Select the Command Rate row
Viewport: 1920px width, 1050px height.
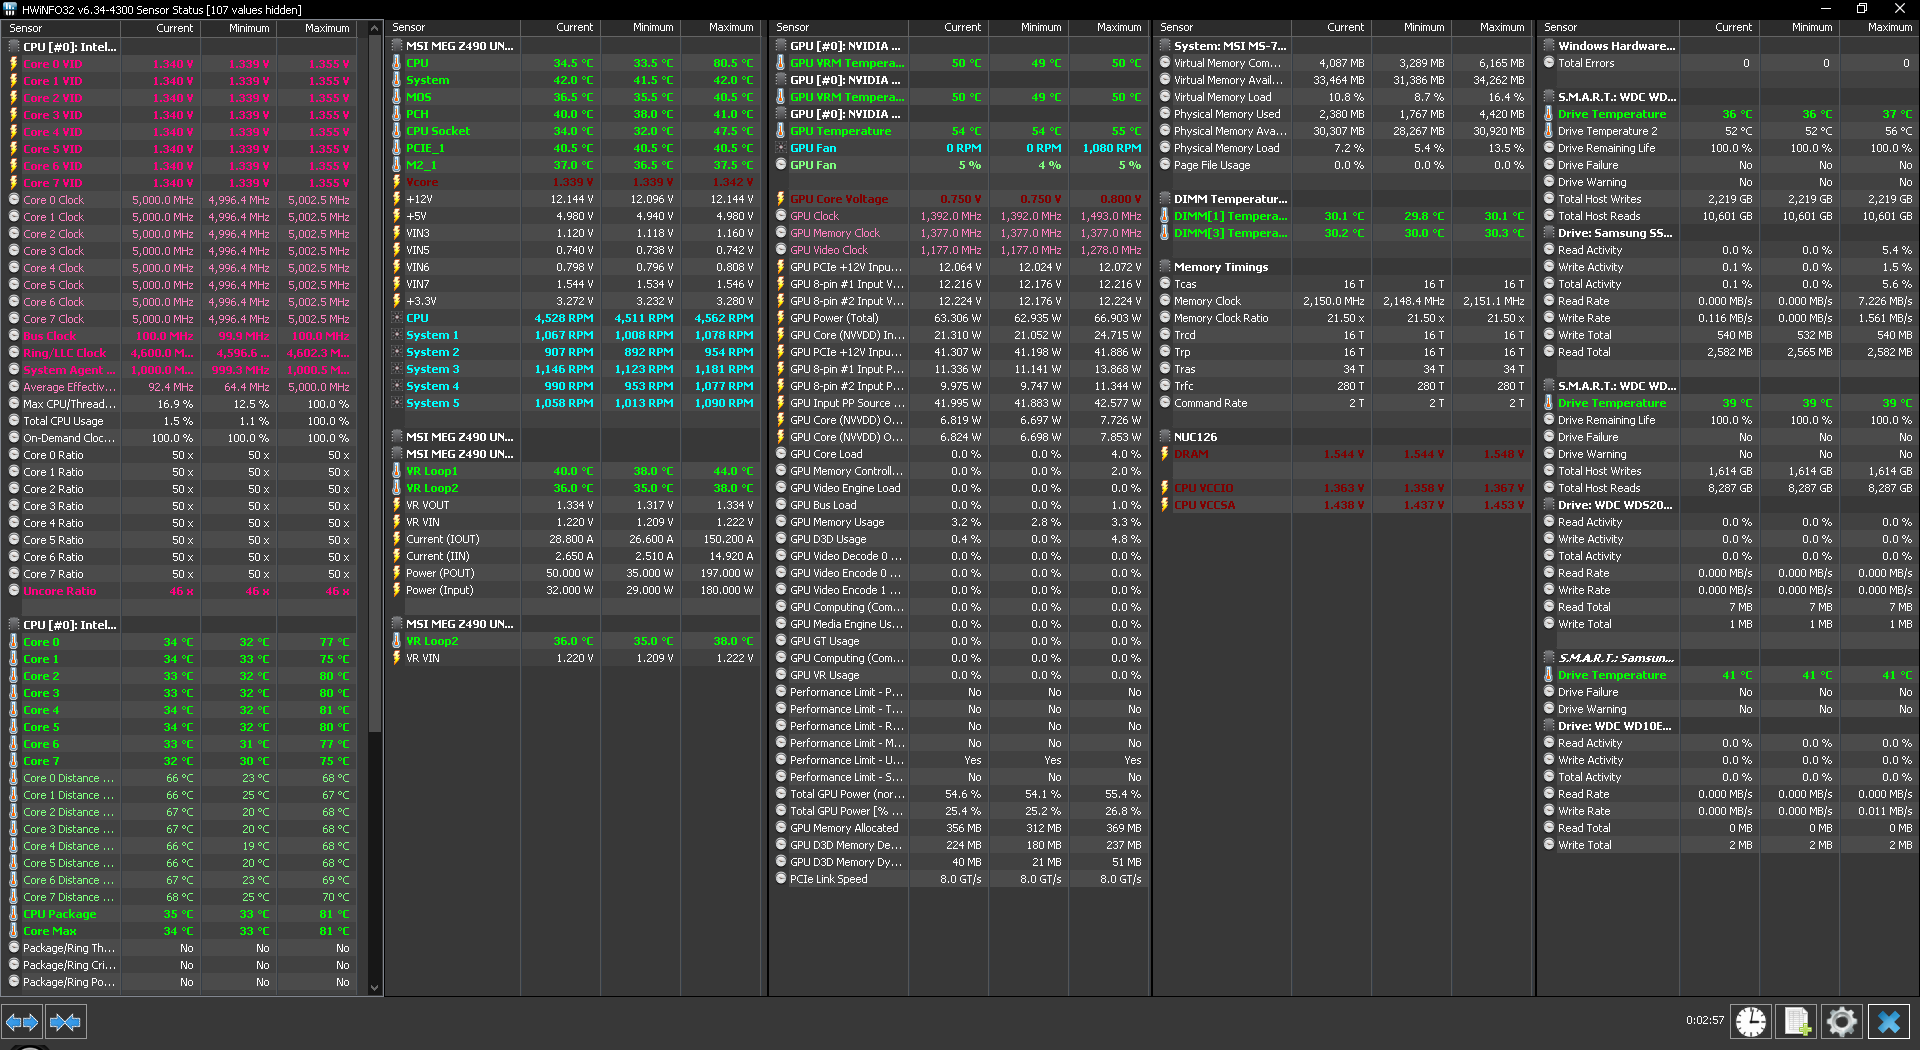1343,403
